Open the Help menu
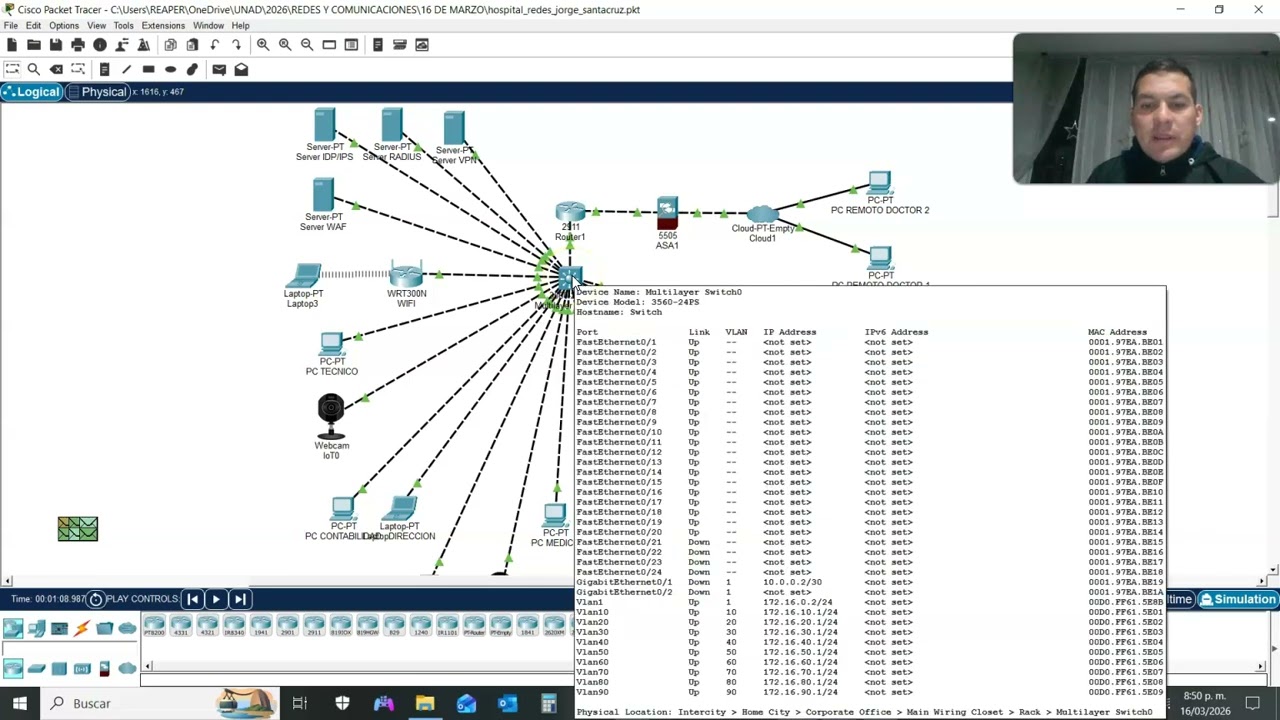 tap(241, 25)
